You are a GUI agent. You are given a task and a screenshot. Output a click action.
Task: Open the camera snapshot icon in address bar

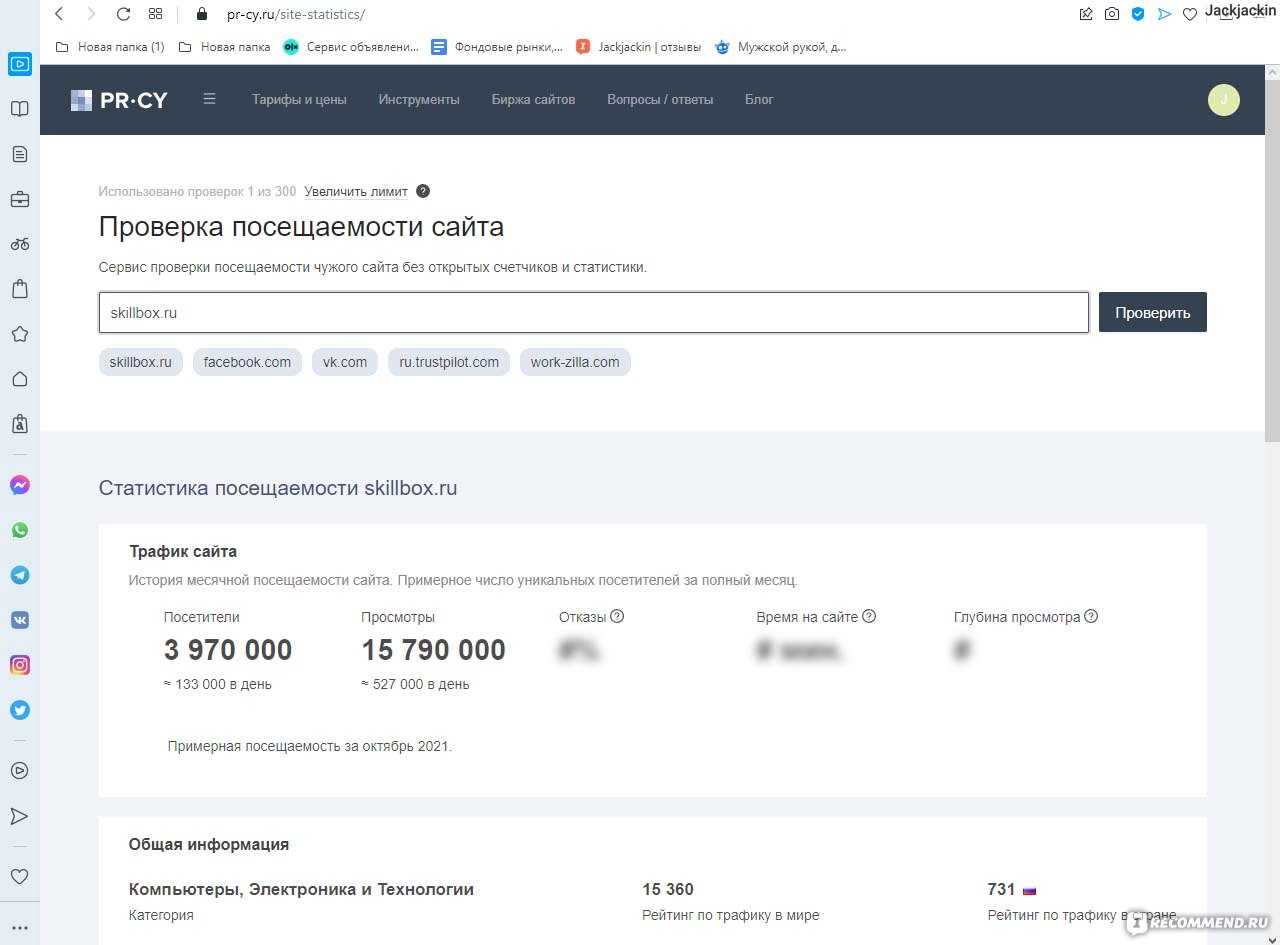pos(1112,14)
